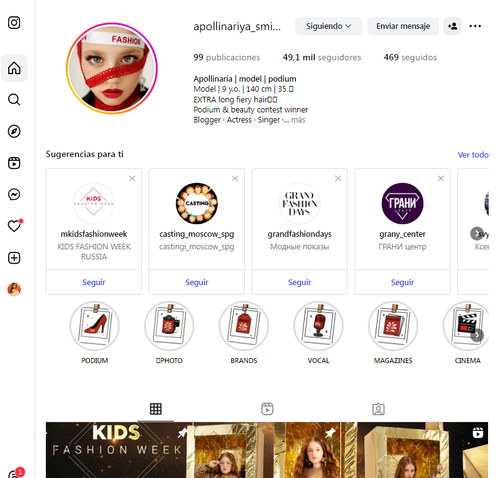Screen dimensions: 500x478
Task: Open the VOCAL story highlight
Action: 318,326
